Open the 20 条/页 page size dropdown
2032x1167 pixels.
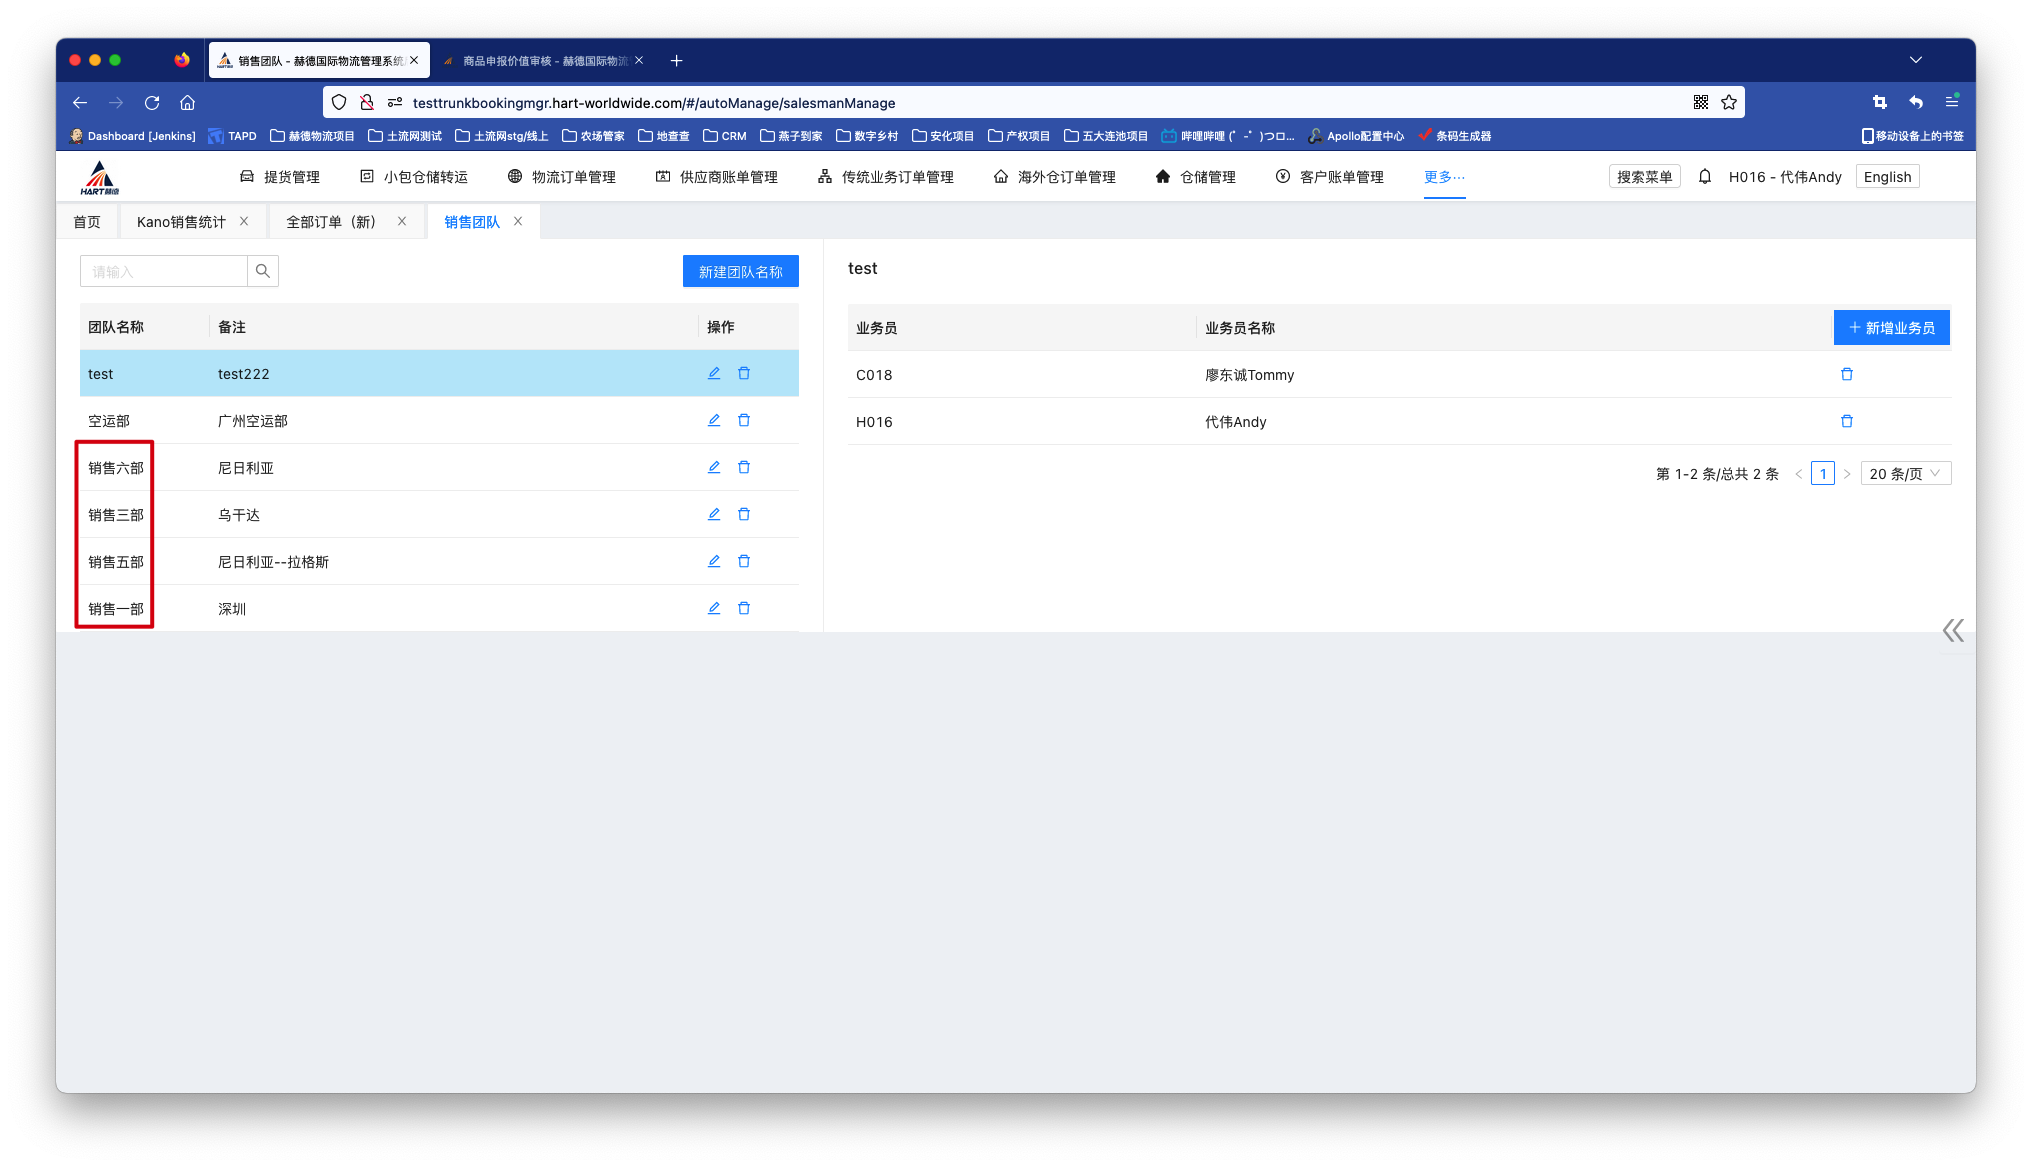tap(1905, 474)
